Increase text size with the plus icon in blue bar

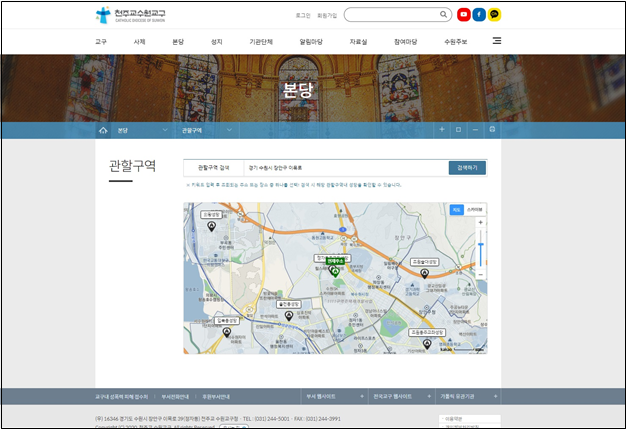(442, 130)
